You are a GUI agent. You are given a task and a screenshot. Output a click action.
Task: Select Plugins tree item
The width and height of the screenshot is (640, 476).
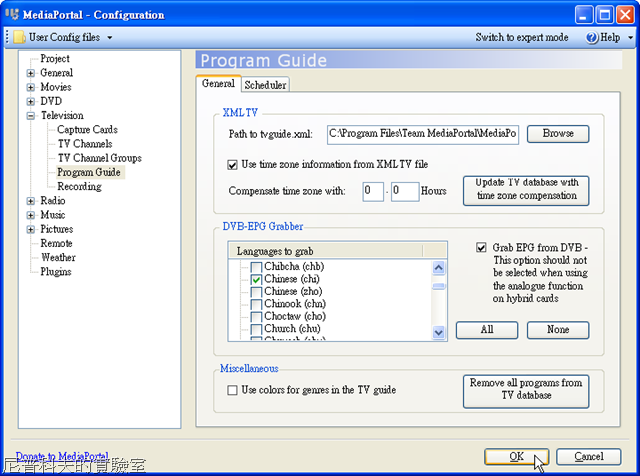[56, 271]
